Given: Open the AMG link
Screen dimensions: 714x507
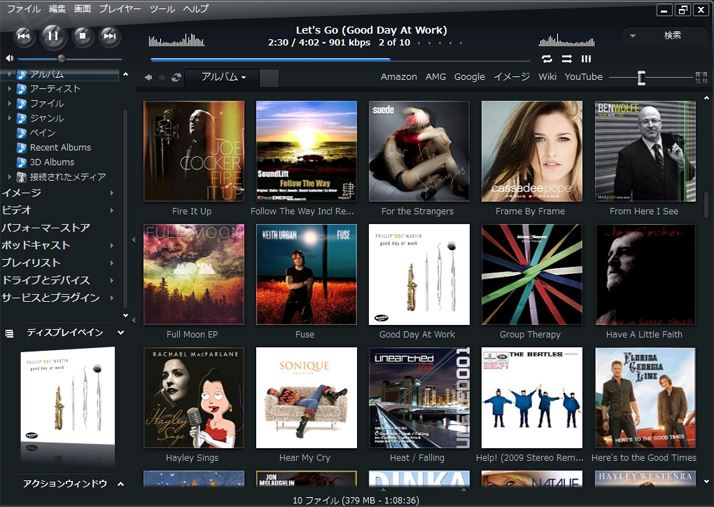Looking at the screenshot, I should 435,77.
